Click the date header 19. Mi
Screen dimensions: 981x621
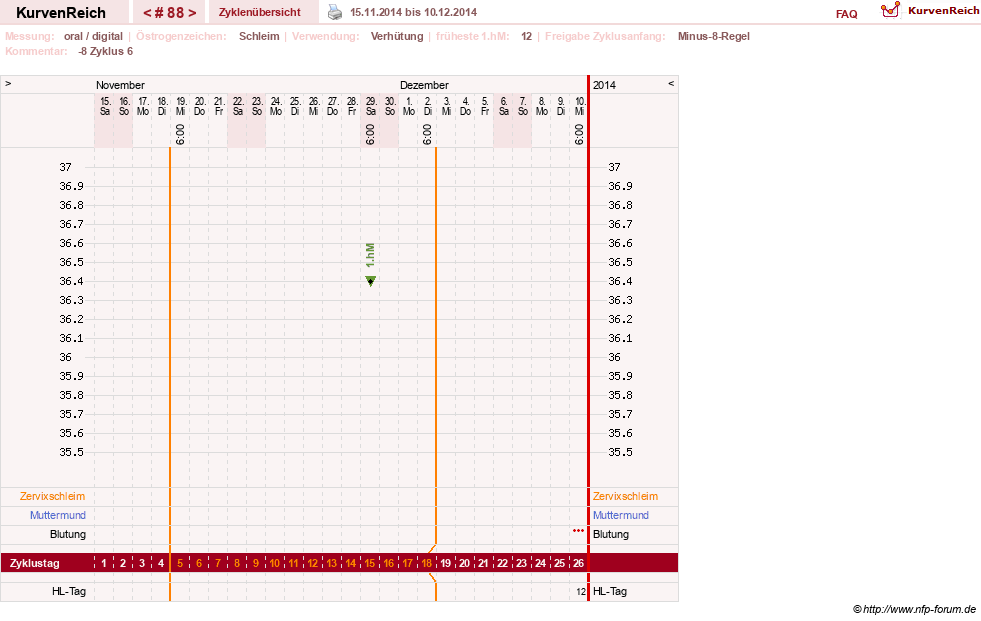[181, 106]
